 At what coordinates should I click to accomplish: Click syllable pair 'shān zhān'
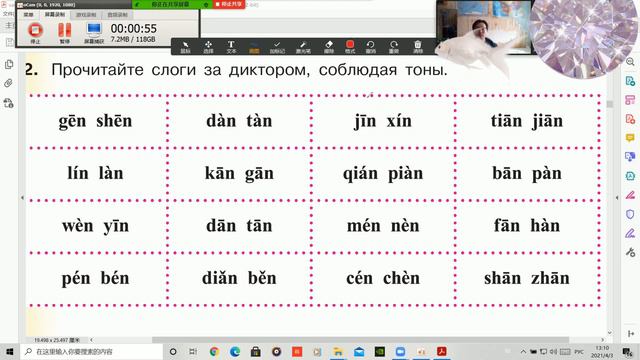pyautogui.click(x=527, y=278)
